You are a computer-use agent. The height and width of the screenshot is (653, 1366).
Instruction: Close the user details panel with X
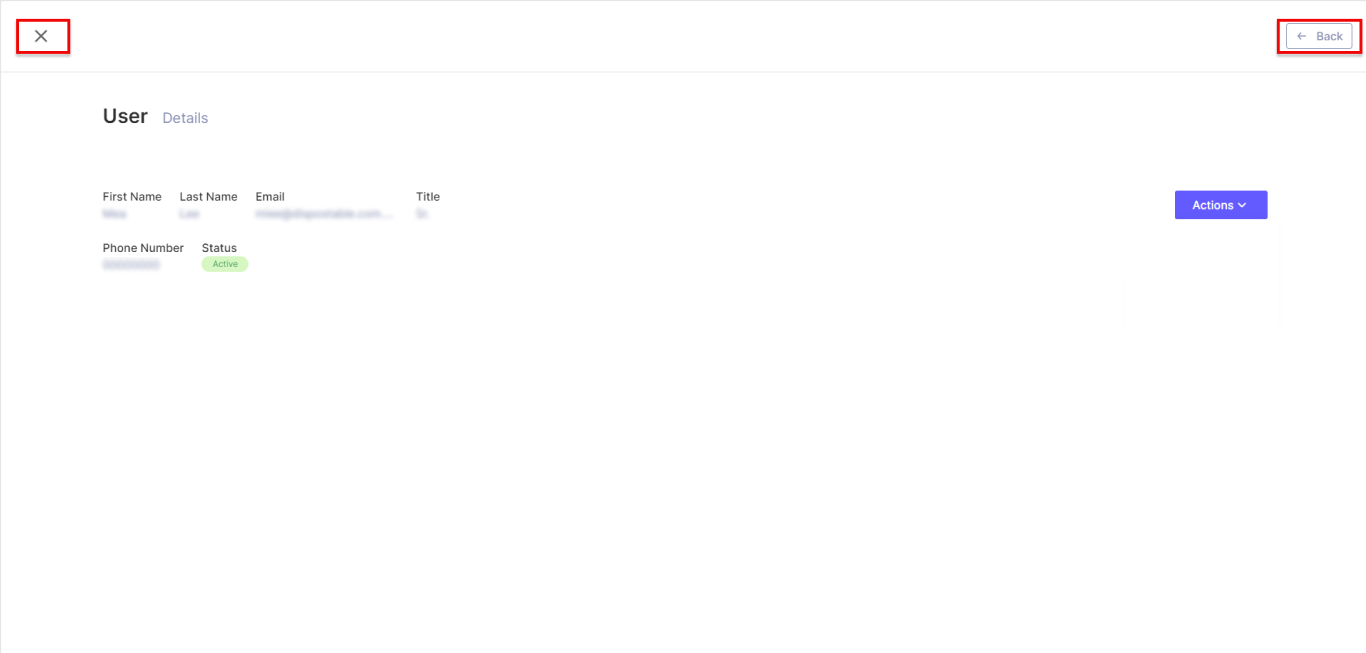tap(41, 36)
